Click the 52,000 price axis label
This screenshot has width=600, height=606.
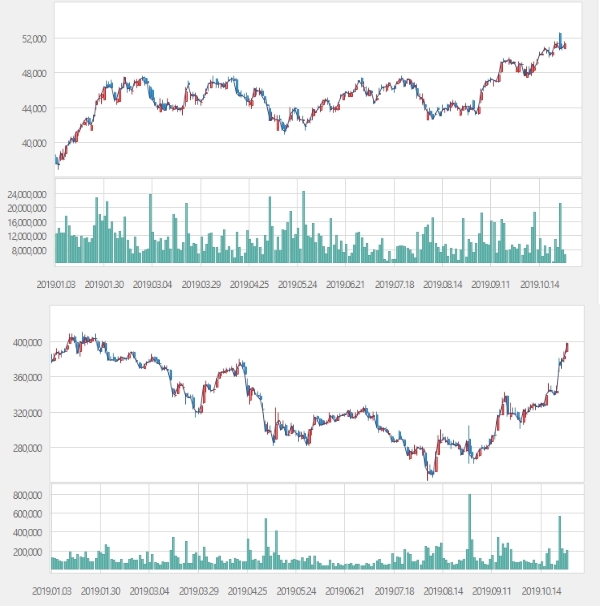click(x=33, y=39)
